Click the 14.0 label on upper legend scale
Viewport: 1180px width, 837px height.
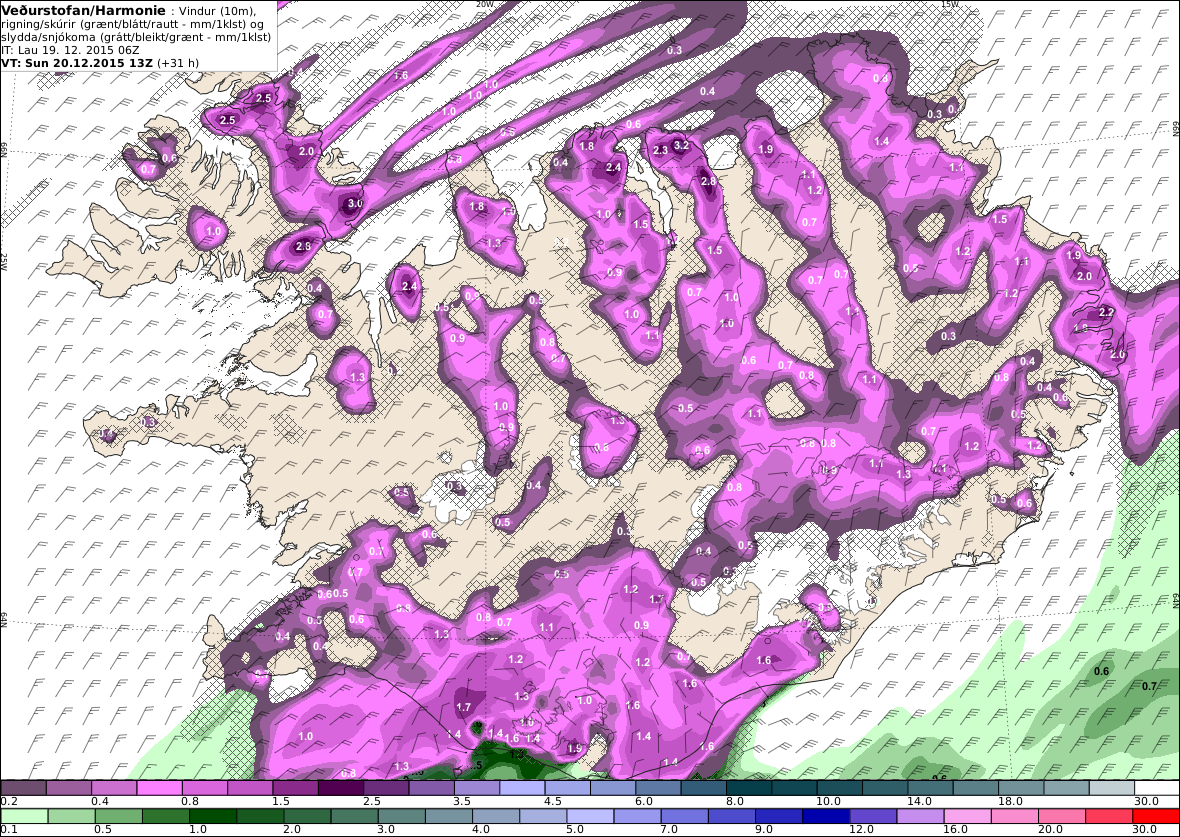click(919, 802)
